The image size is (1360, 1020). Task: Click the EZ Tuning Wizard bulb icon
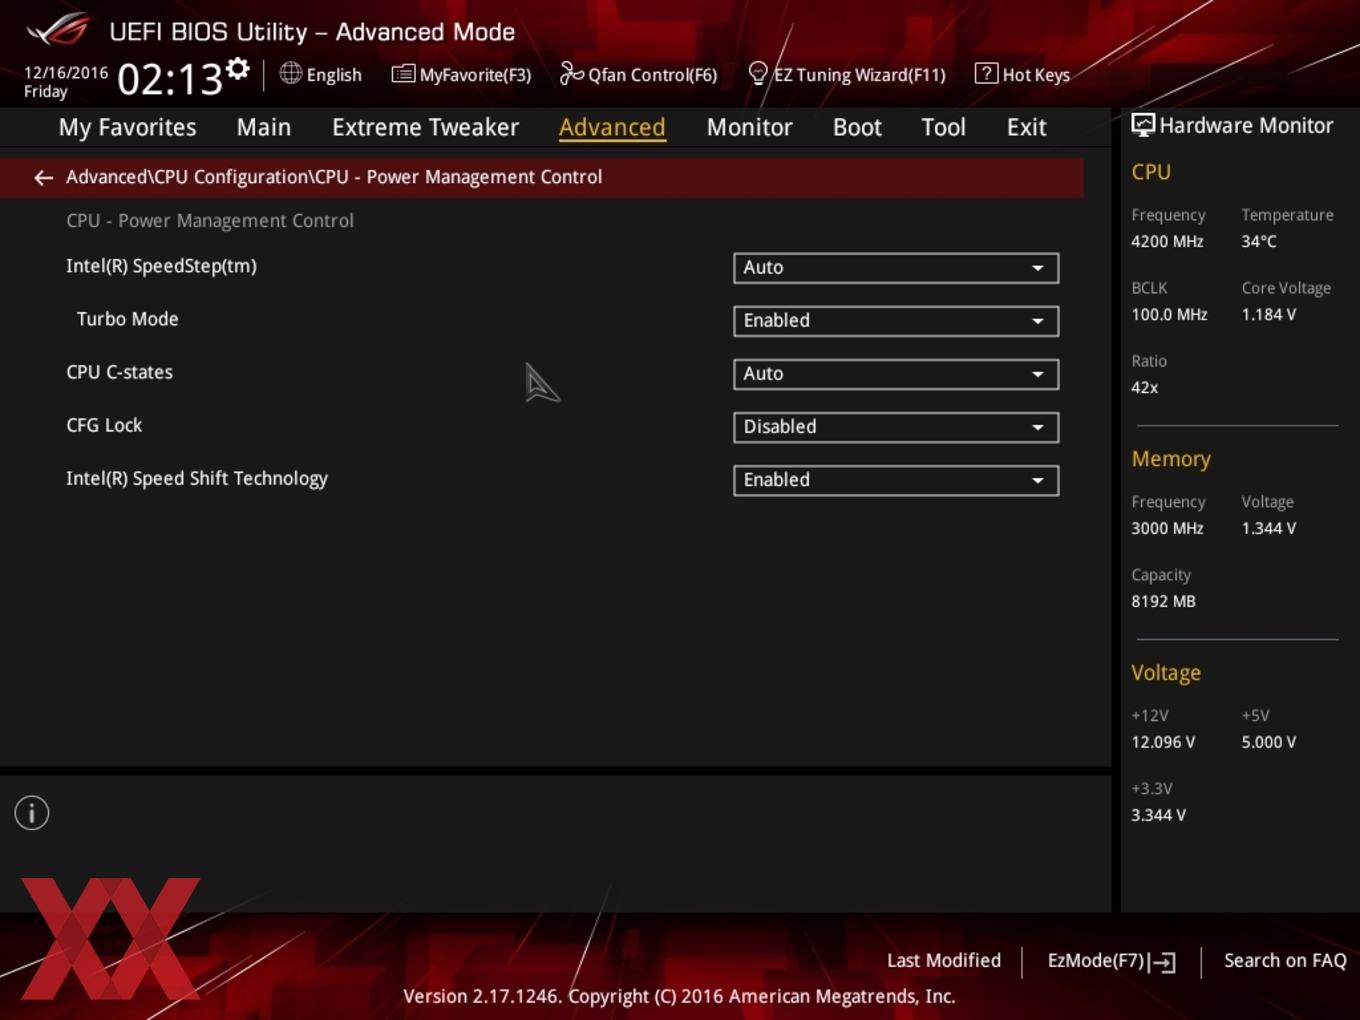click(x=758, y=73)
